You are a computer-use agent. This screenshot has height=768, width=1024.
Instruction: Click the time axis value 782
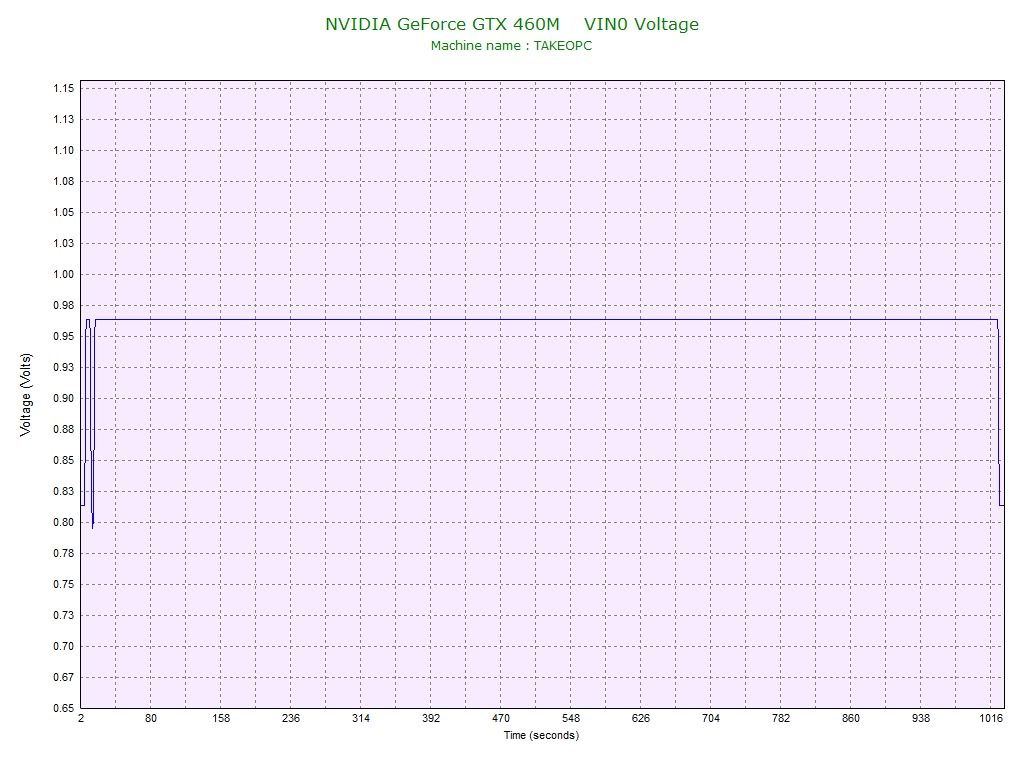[x=780, y=718]
